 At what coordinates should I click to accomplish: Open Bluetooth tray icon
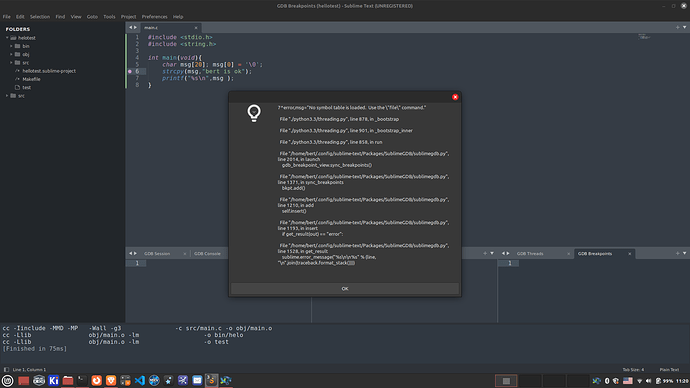point(607,381)
